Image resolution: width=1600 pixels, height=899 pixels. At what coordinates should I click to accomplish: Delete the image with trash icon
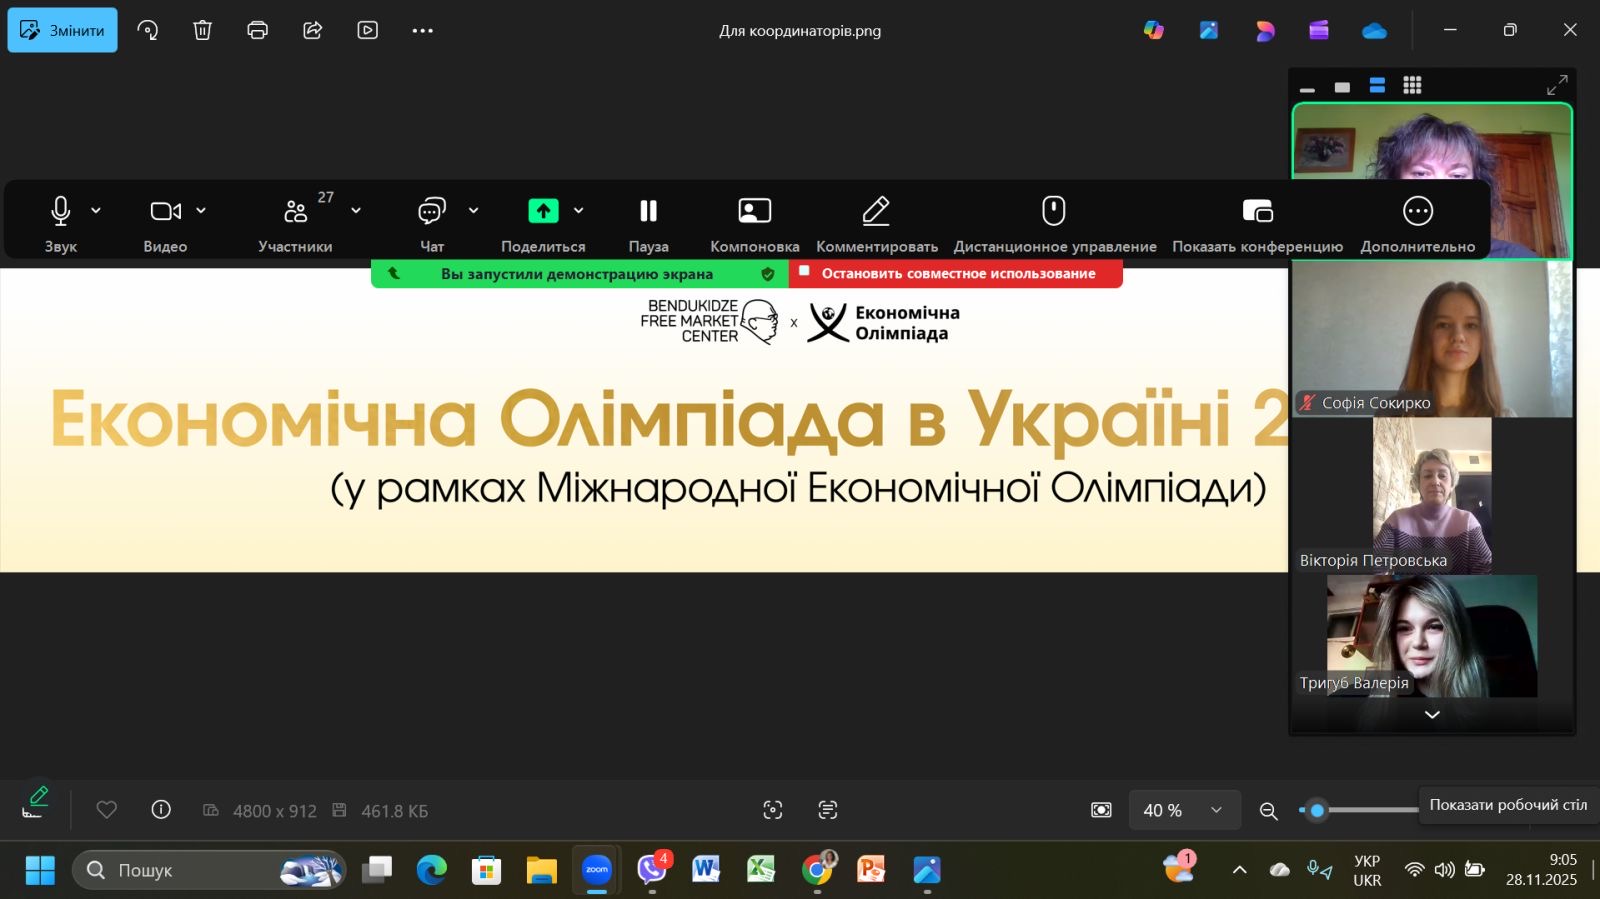(x=203, y=30)
